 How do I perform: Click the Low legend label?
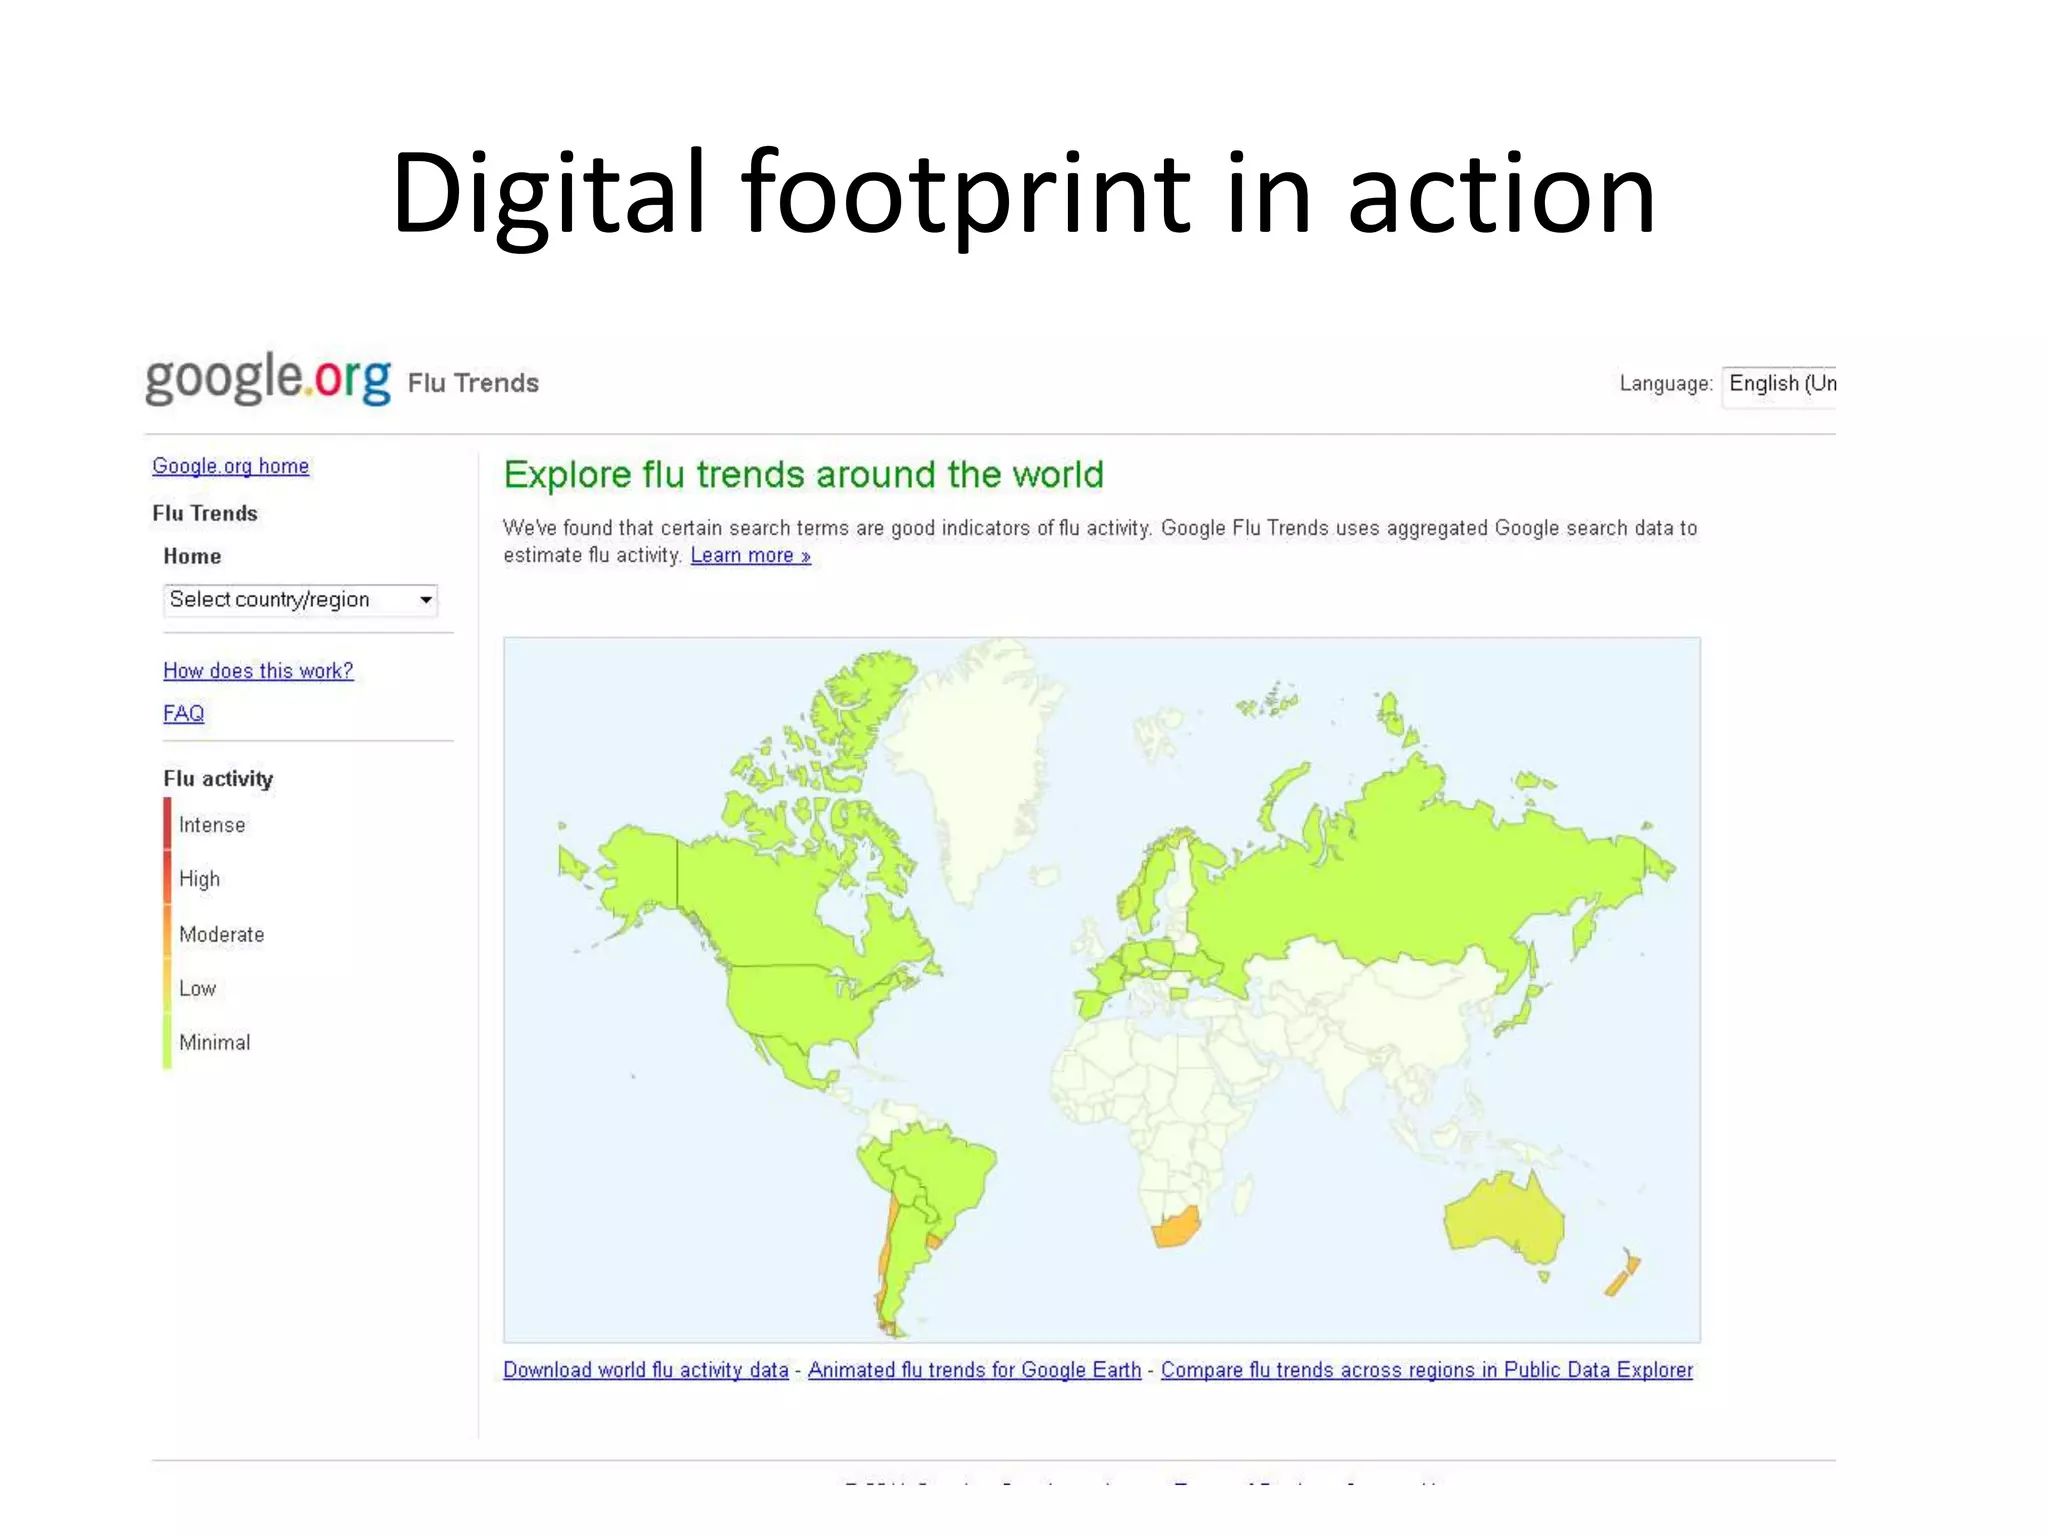[198, 988]
